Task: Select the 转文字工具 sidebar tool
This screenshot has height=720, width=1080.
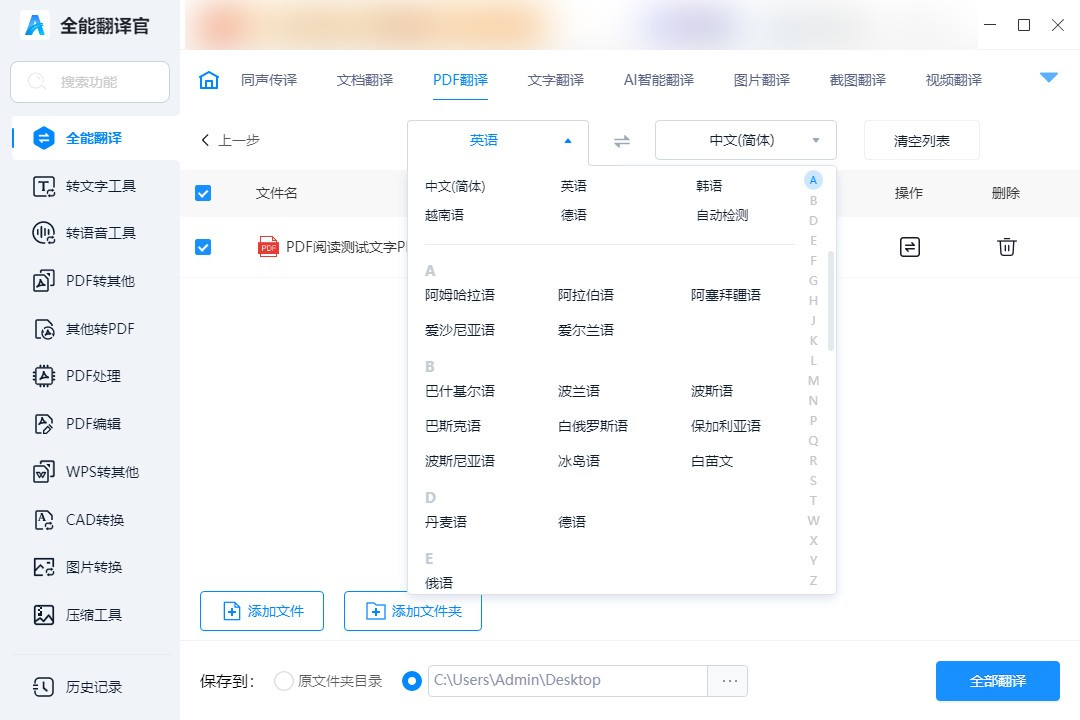Action: point(90,185)
